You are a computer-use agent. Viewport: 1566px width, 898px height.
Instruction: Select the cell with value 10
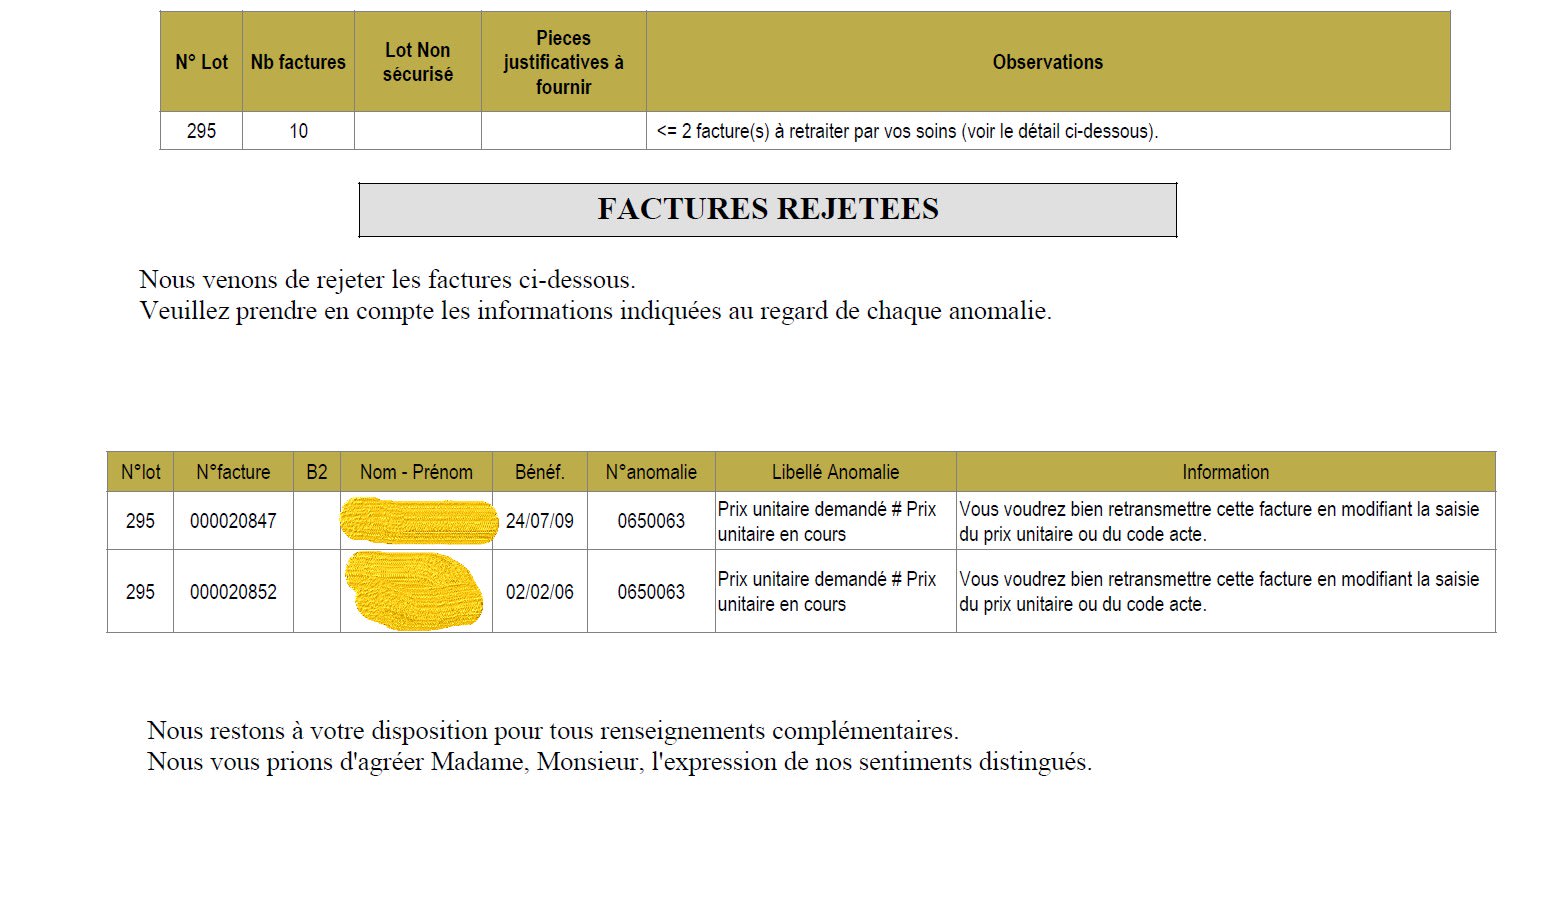(298, 131)
